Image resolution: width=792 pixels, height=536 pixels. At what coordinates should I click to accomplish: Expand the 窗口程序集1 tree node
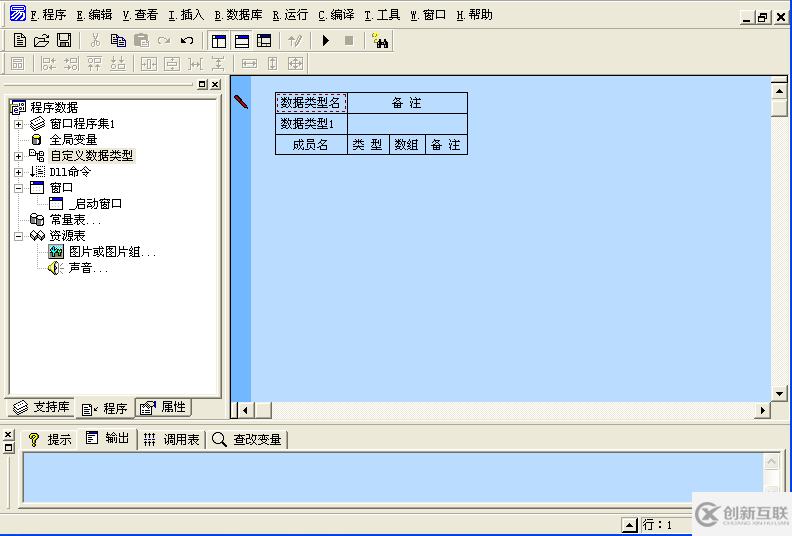point(18,124)
